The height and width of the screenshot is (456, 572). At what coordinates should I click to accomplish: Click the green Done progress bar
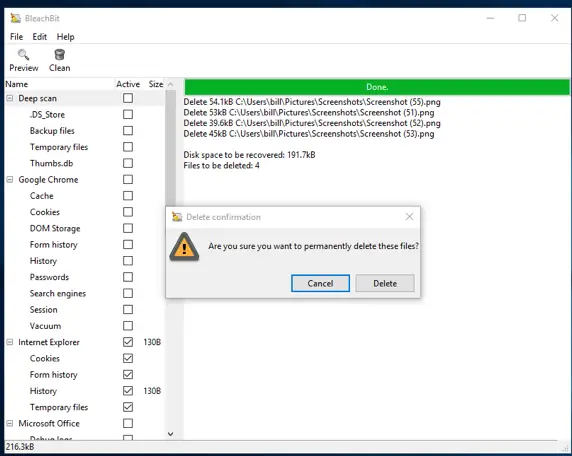377,87
